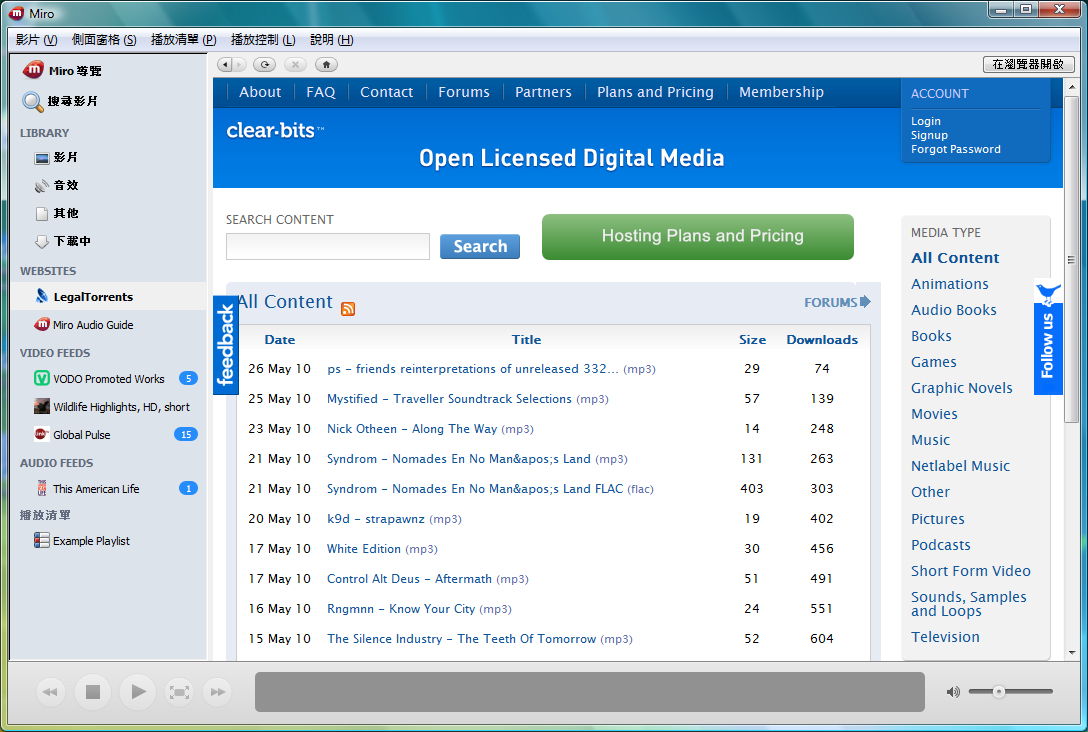This screenshot has height=732, width=1088.
Task: Open the Video library item
Action: click(x=56, y=158)
